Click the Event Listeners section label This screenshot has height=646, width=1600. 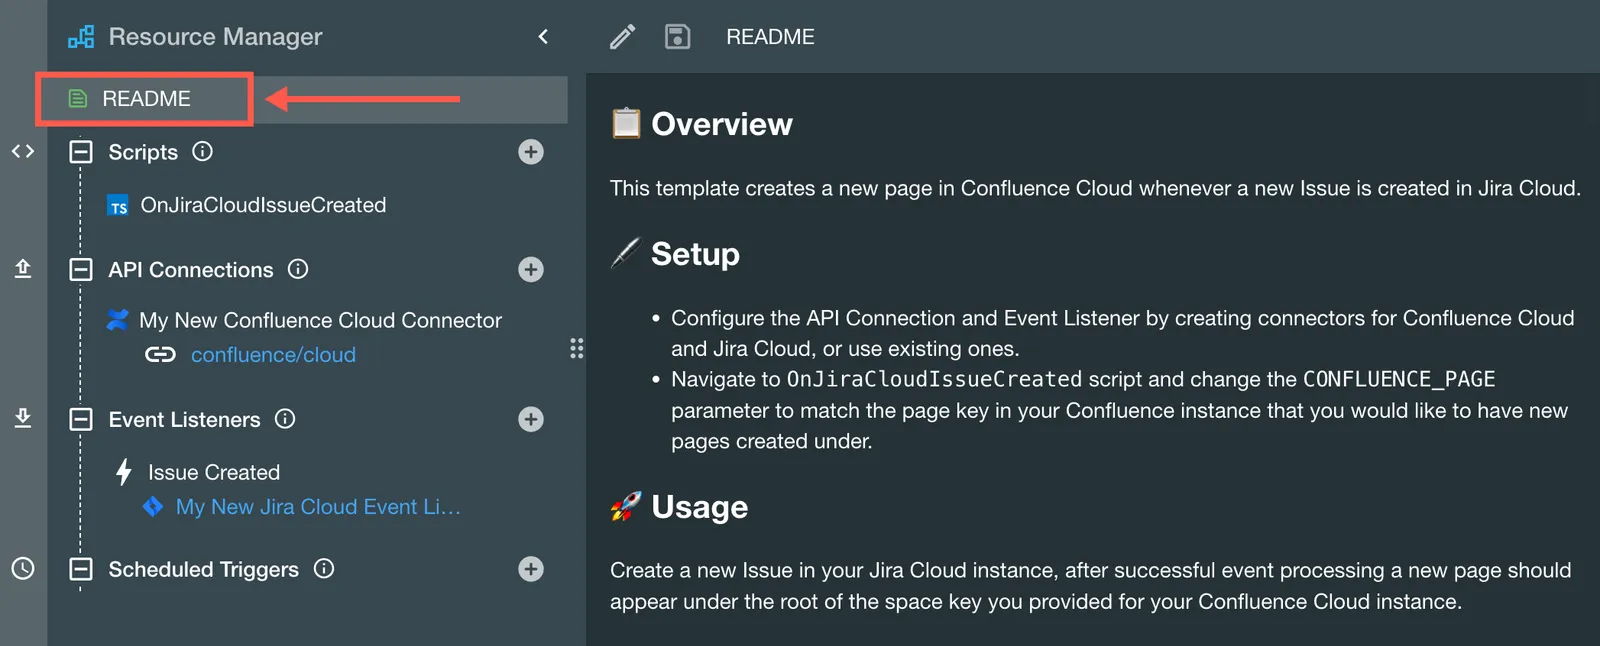point(184,419)
